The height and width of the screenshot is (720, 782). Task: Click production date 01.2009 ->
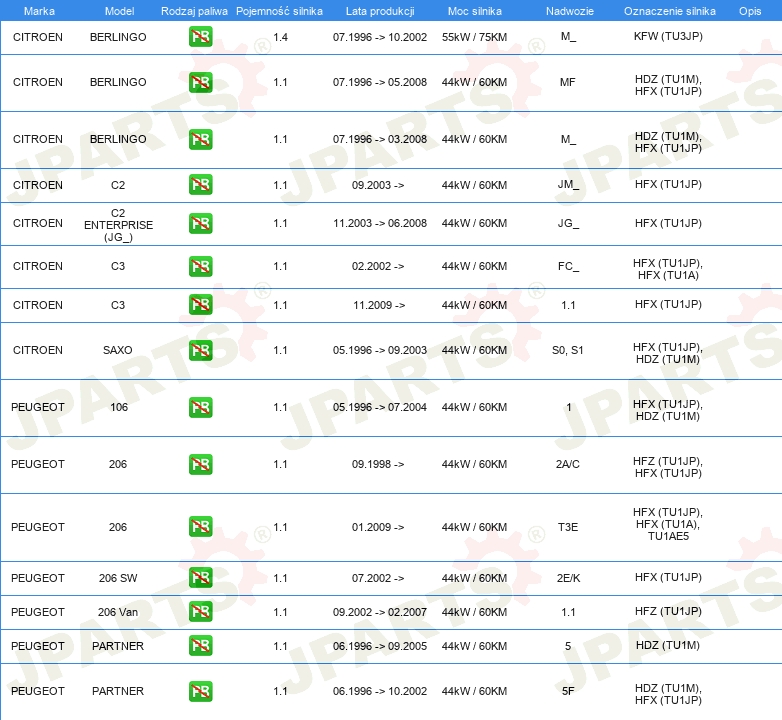pos(378,527)
